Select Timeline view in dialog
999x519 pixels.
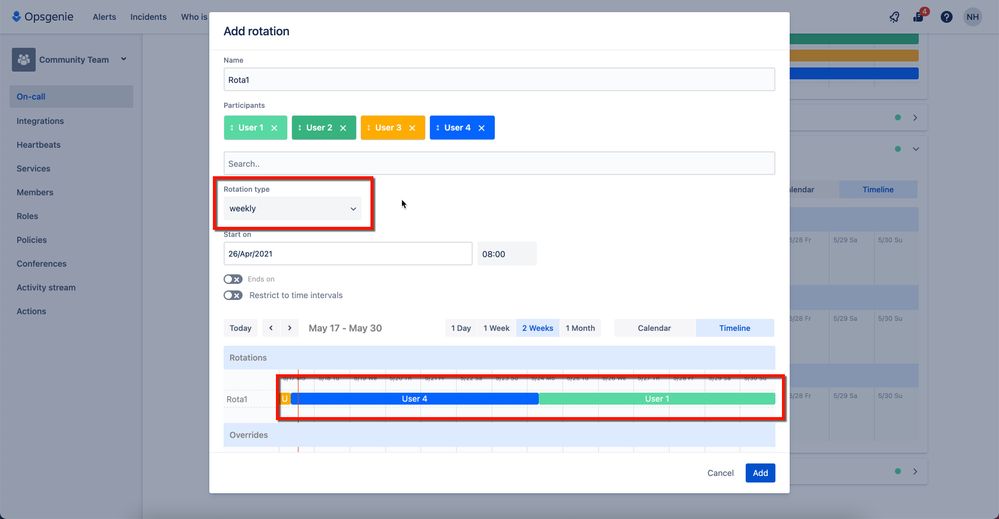(x=735, y=328)
